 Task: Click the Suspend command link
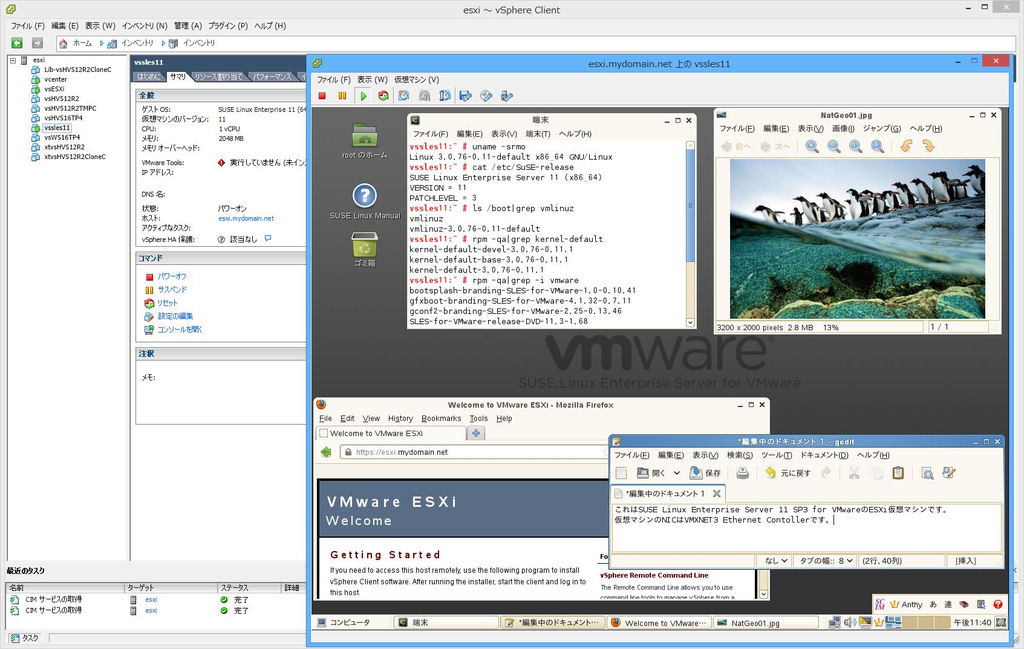(x=172, y=290)
